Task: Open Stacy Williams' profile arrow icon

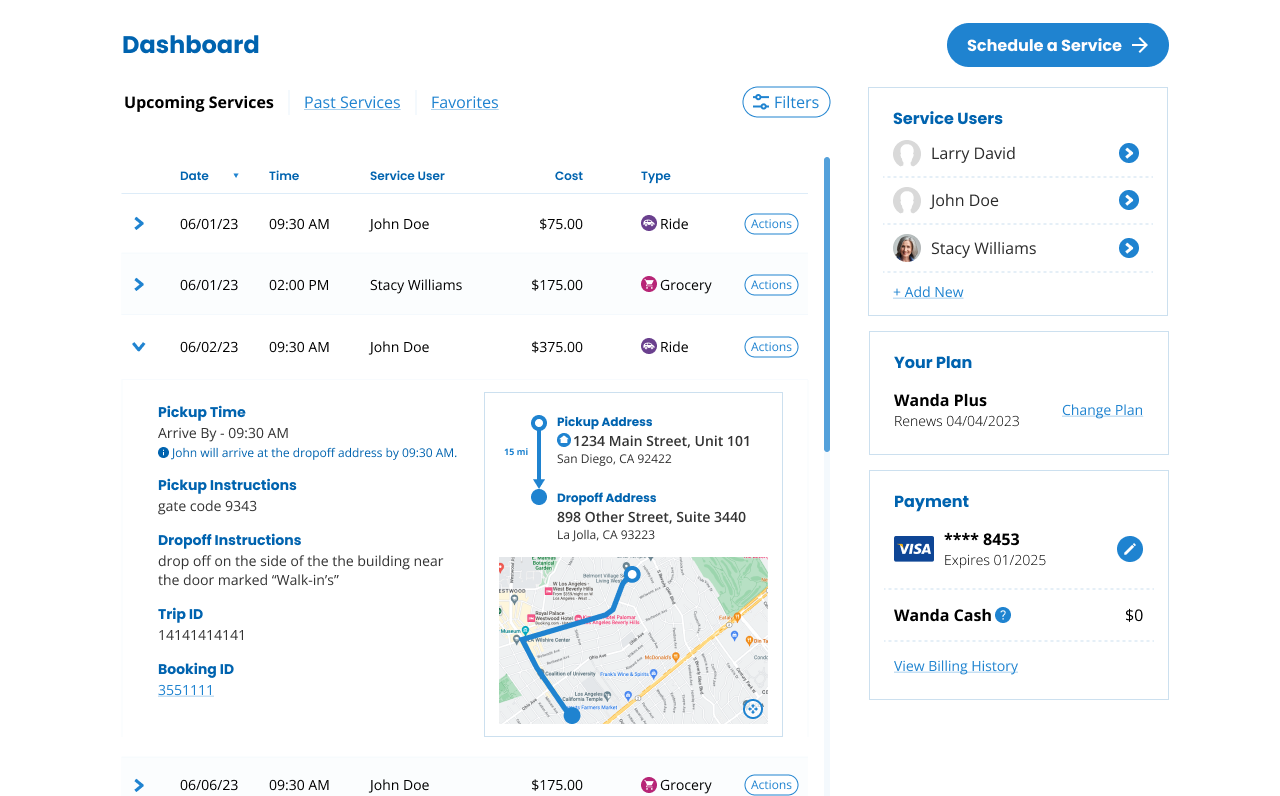Action: (1129, 248)
